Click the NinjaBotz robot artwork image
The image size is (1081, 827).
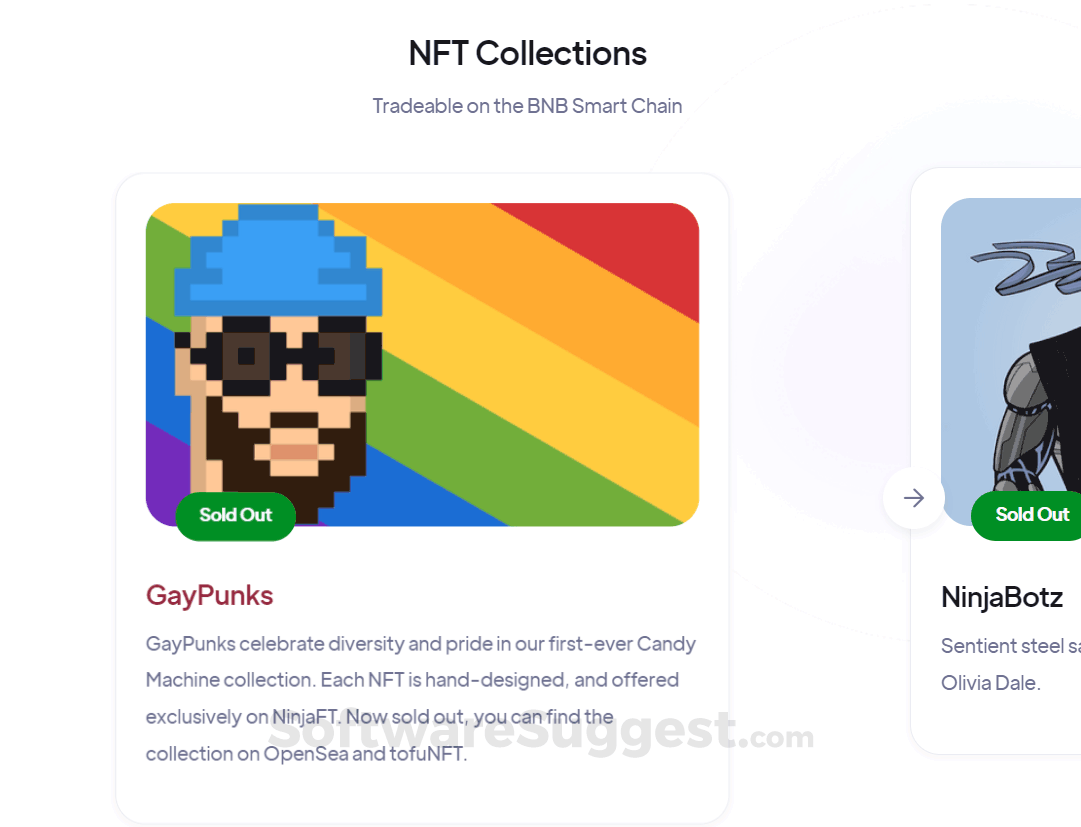tap(1011, 362)
